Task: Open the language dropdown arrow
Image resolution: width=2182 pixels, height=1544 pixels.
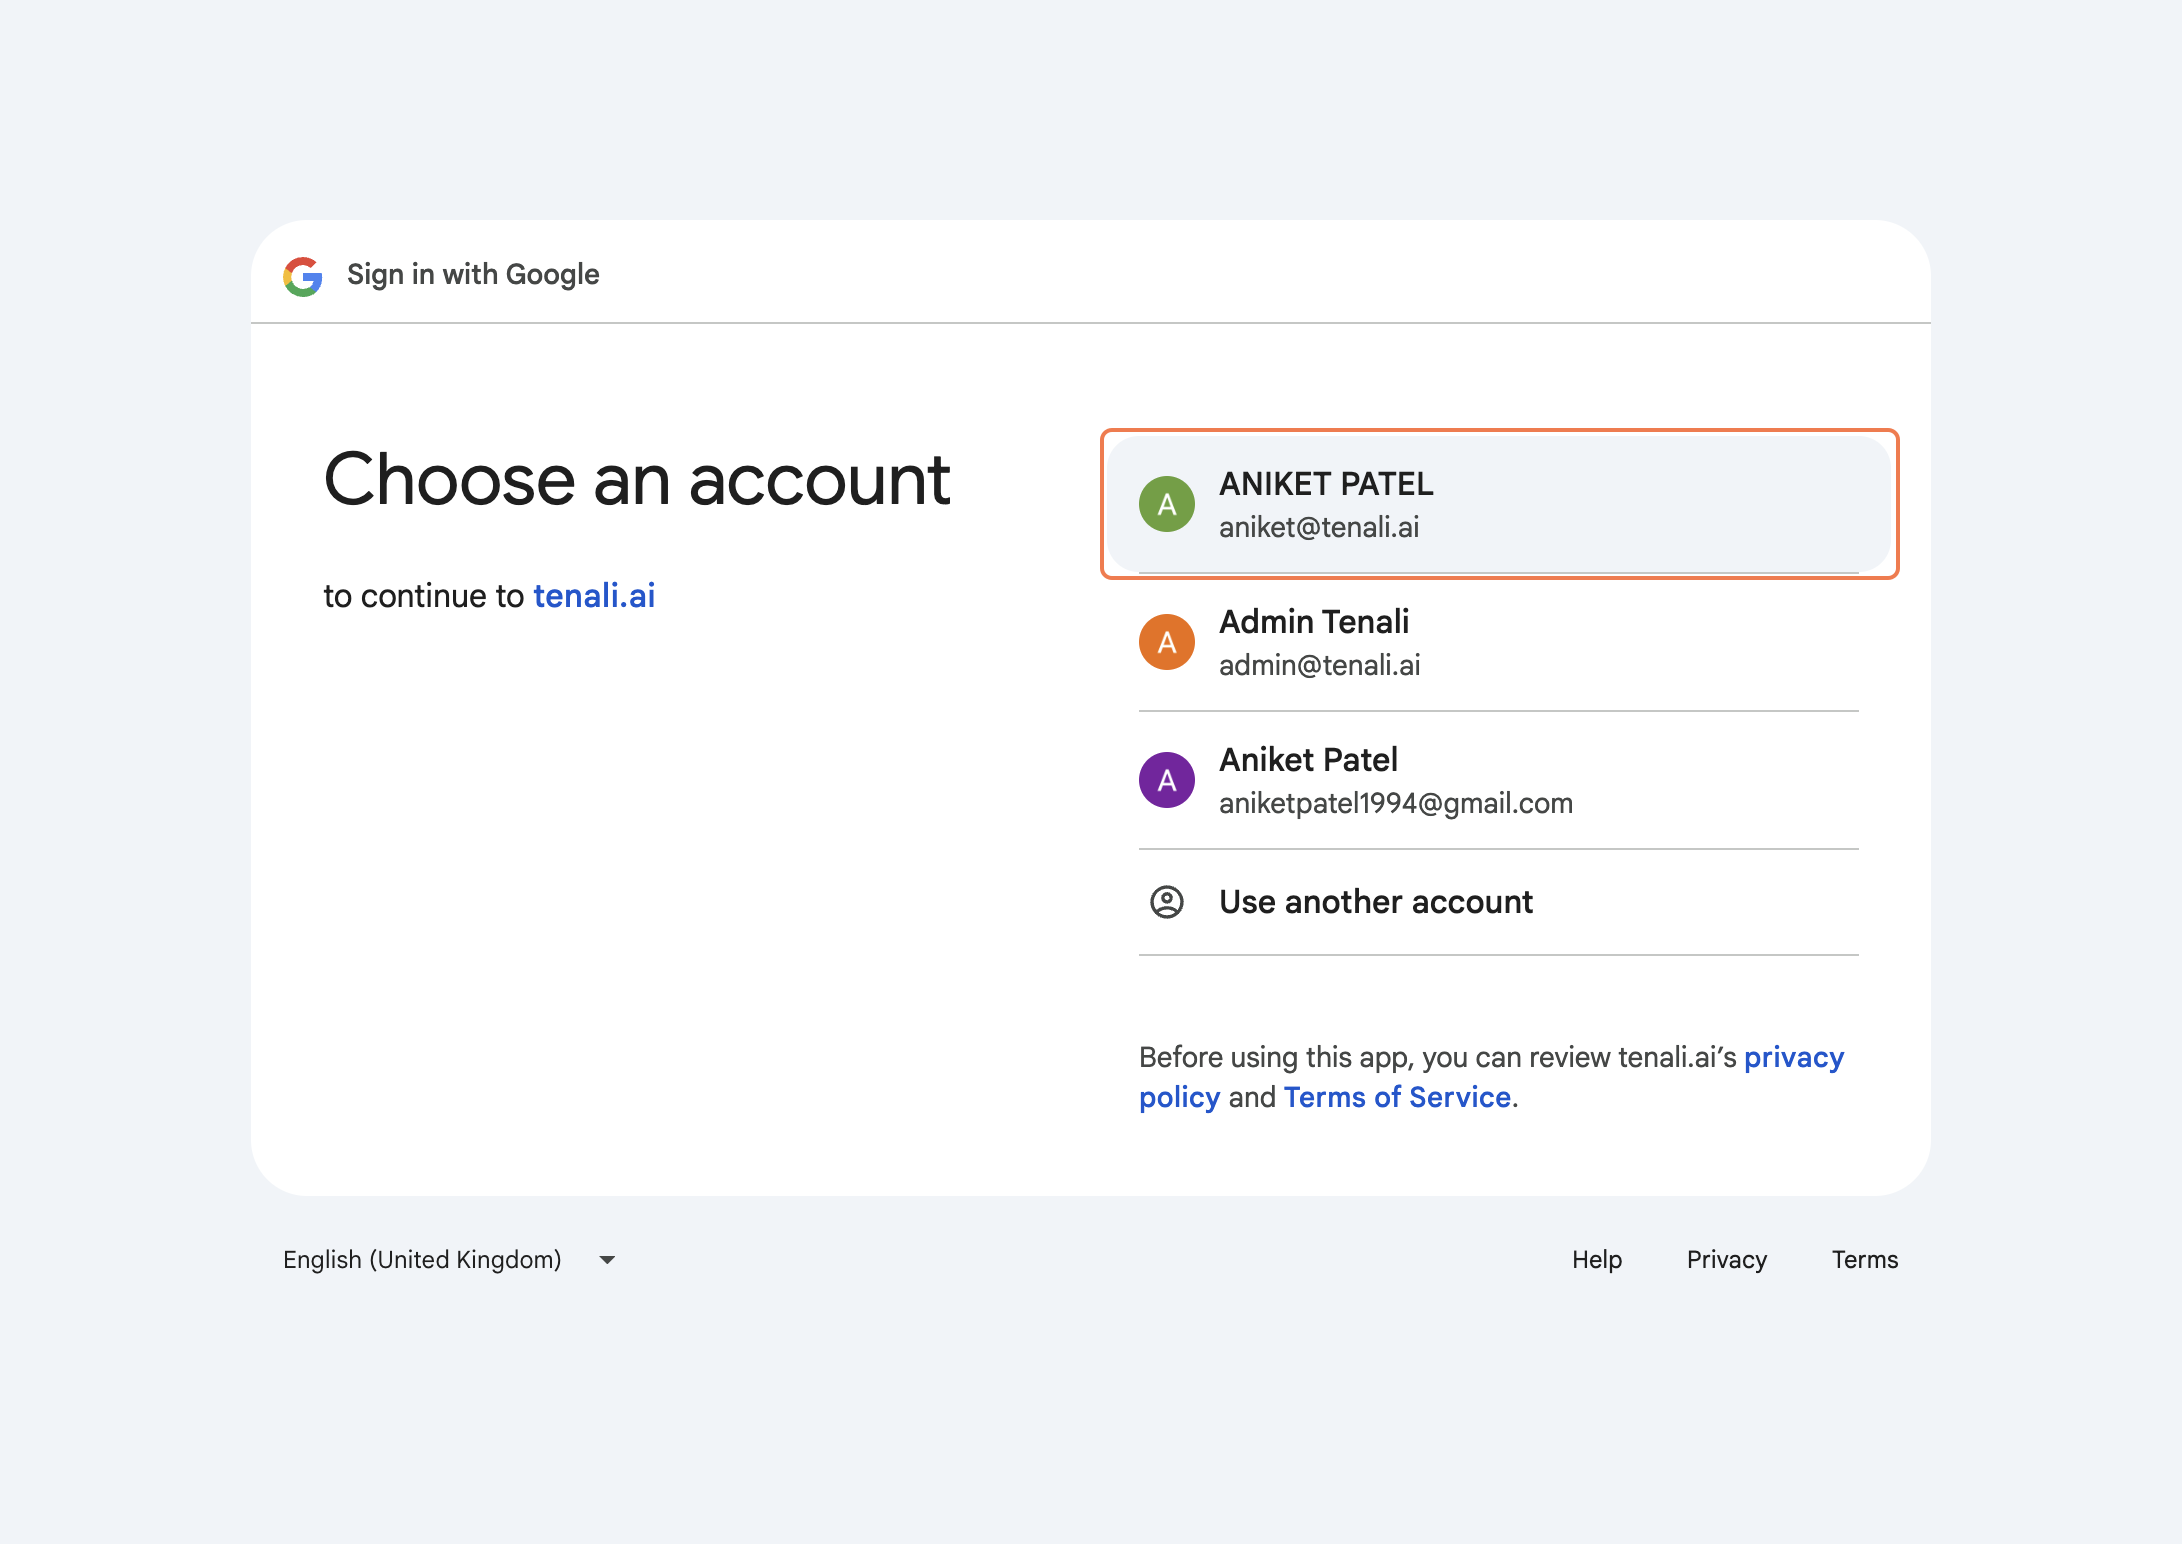Action: coord(607,1260)
